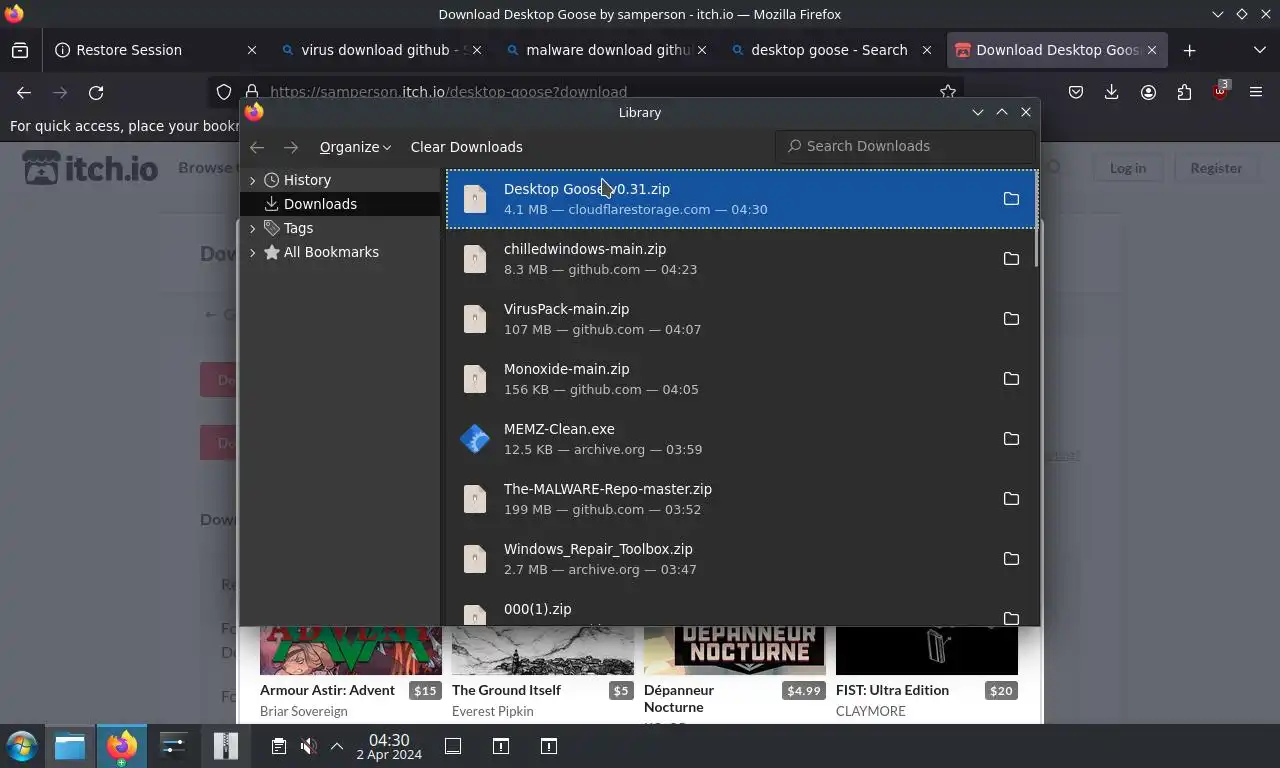Click Log in on itch.io page
Viewport: 1280px width, 768px height.
[x=1127, y=168]
